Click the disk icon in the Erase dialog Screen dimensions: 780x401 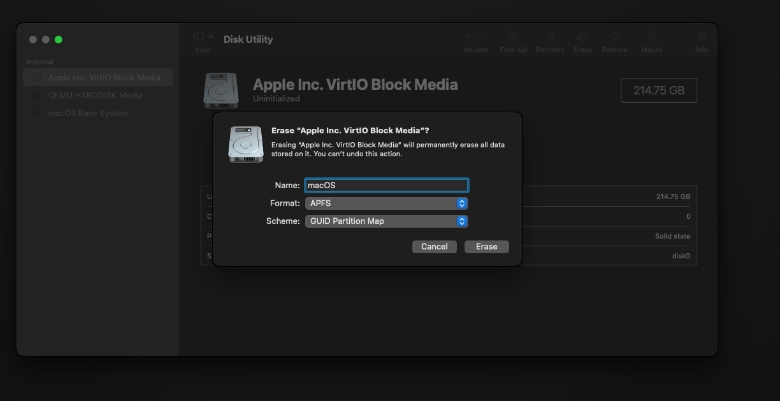pos(245,144)
